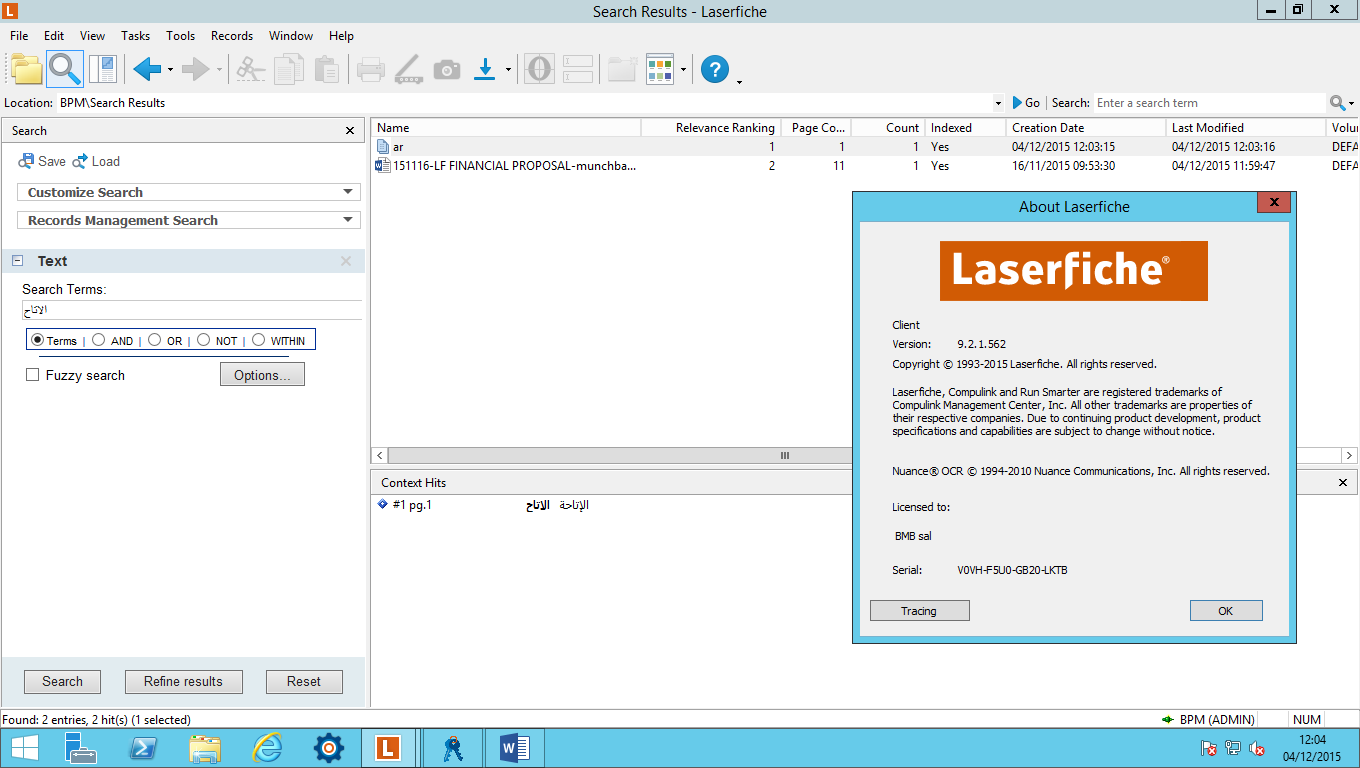Screen dimensions: 1360x768
Task: Click the metadata pane O-shaped icon
Action: (539, 69)
